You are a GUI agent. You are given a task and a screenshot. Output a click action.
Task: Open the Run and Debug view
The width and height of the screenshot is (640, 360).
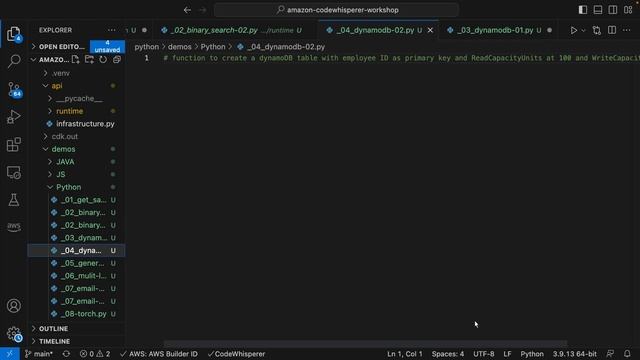tap(13, 117)
